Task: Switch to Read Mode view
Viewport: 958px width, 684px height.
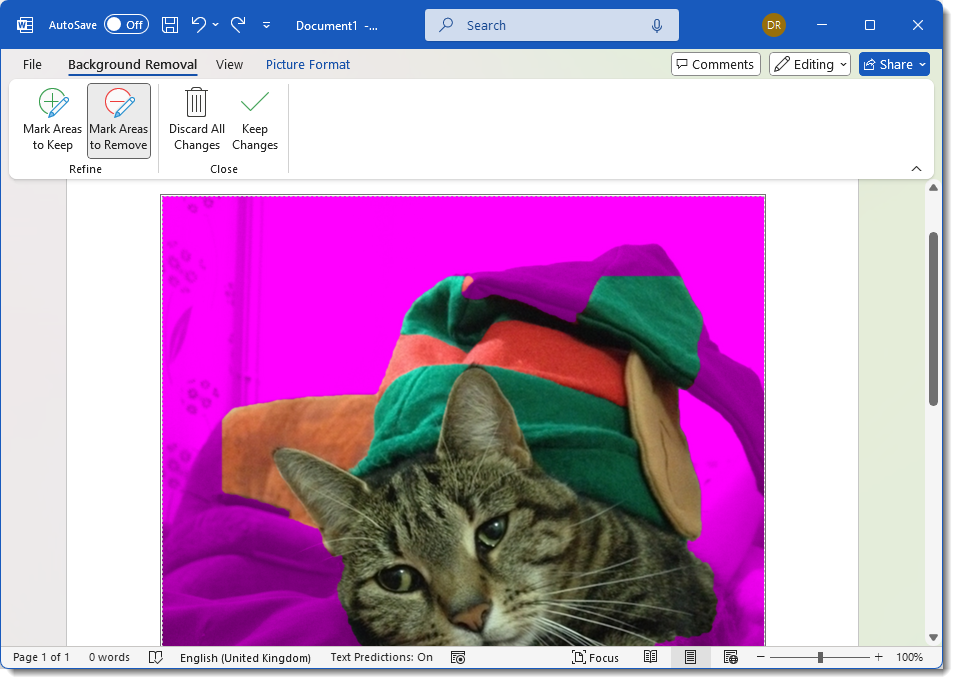Action: [650, 657]
